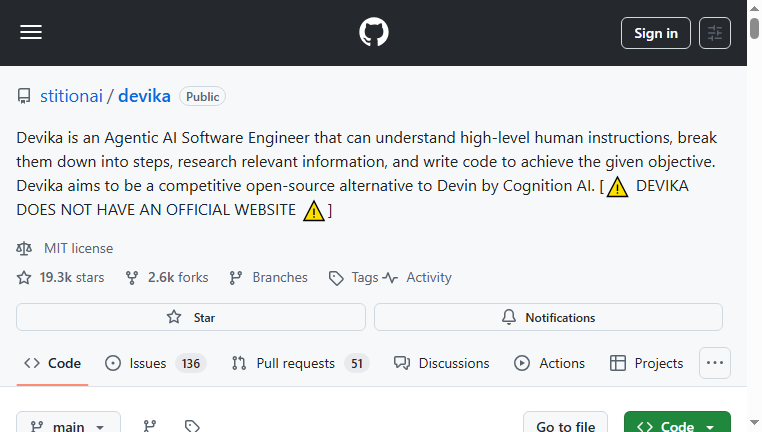This screenshot has width=762, height=432.
Task: Open the Activity link
Action: click(x=429, y=277)
